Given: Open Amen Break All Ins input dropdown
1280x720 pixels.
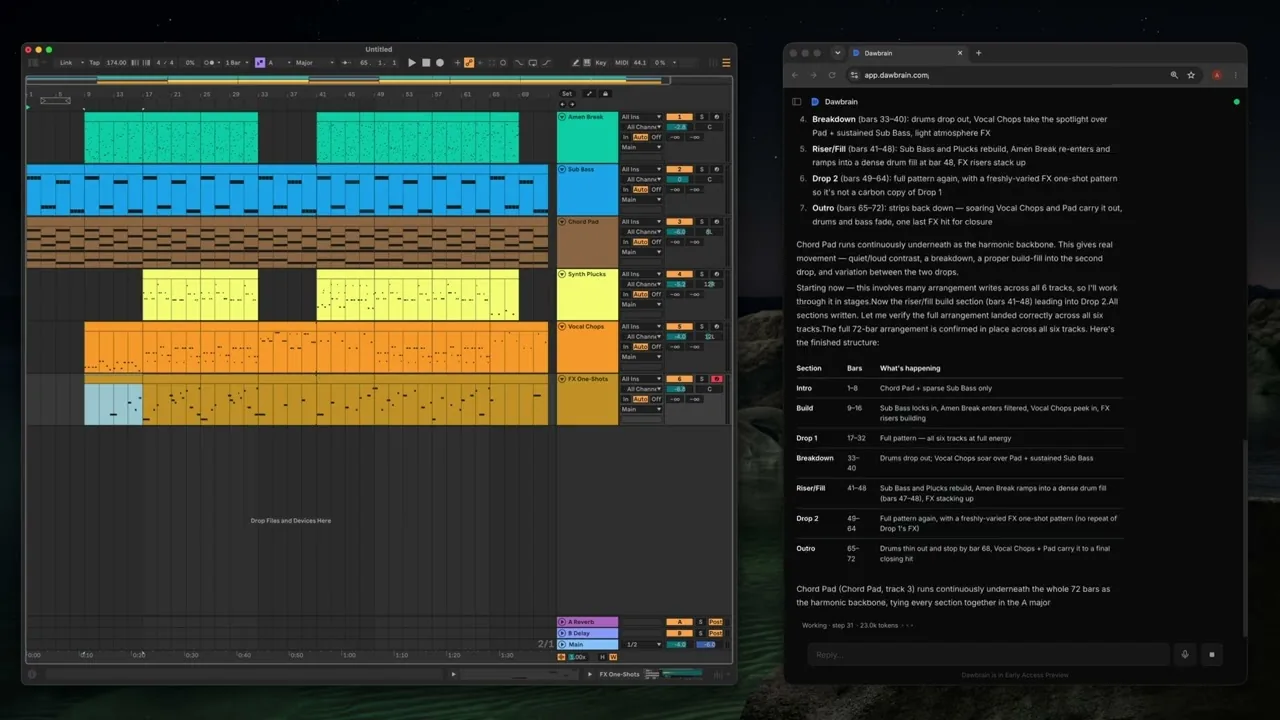Looking at the screenshot, I should (x=641, y=117).
